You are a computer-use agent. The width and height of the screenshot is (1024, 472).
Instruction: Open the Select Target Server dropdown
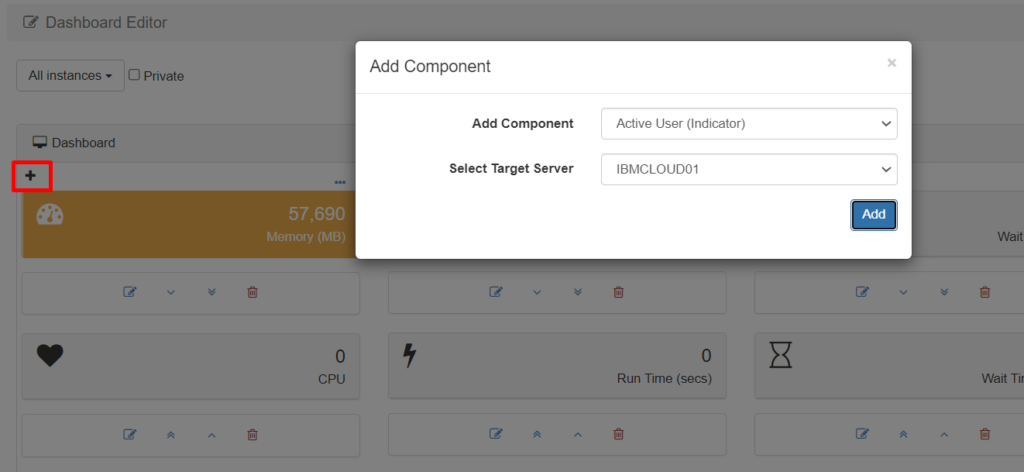749,169
